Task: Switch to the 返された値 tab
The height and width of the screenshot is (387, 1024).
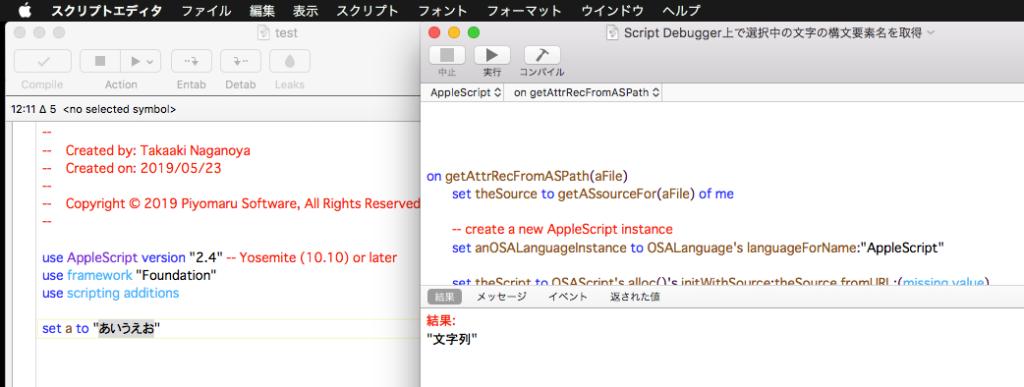Action: tap(634, 297)
